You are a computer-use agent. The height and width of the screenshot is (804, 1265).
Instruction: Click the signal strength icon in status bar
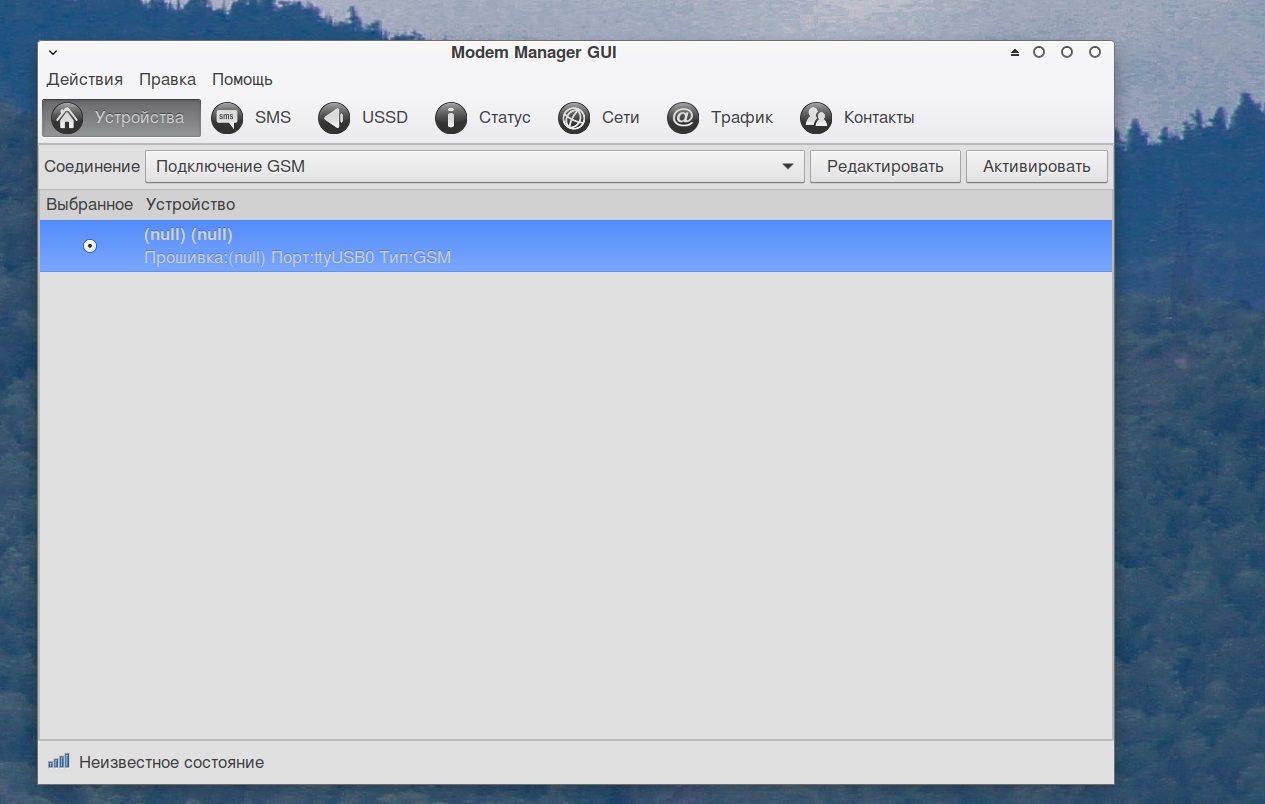point(59,762)
